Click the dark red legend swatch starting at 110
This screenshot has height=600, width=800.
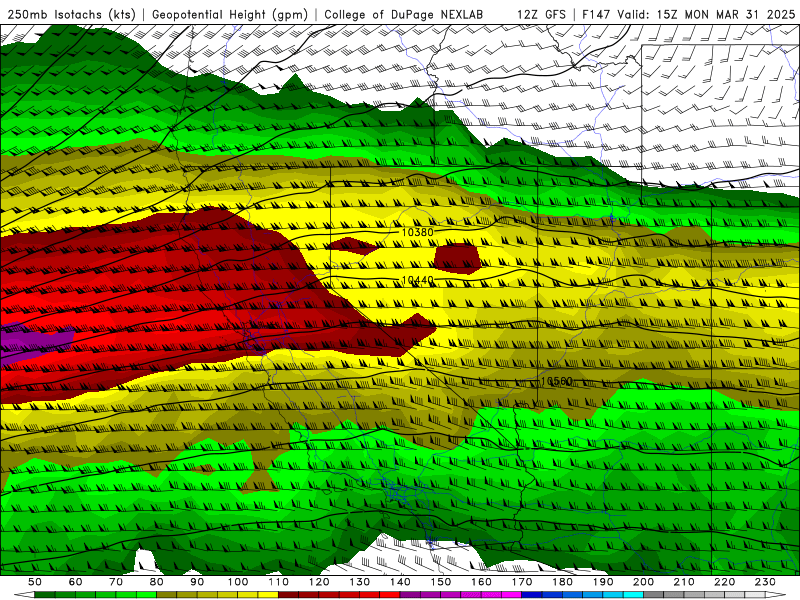coord(288,594)
